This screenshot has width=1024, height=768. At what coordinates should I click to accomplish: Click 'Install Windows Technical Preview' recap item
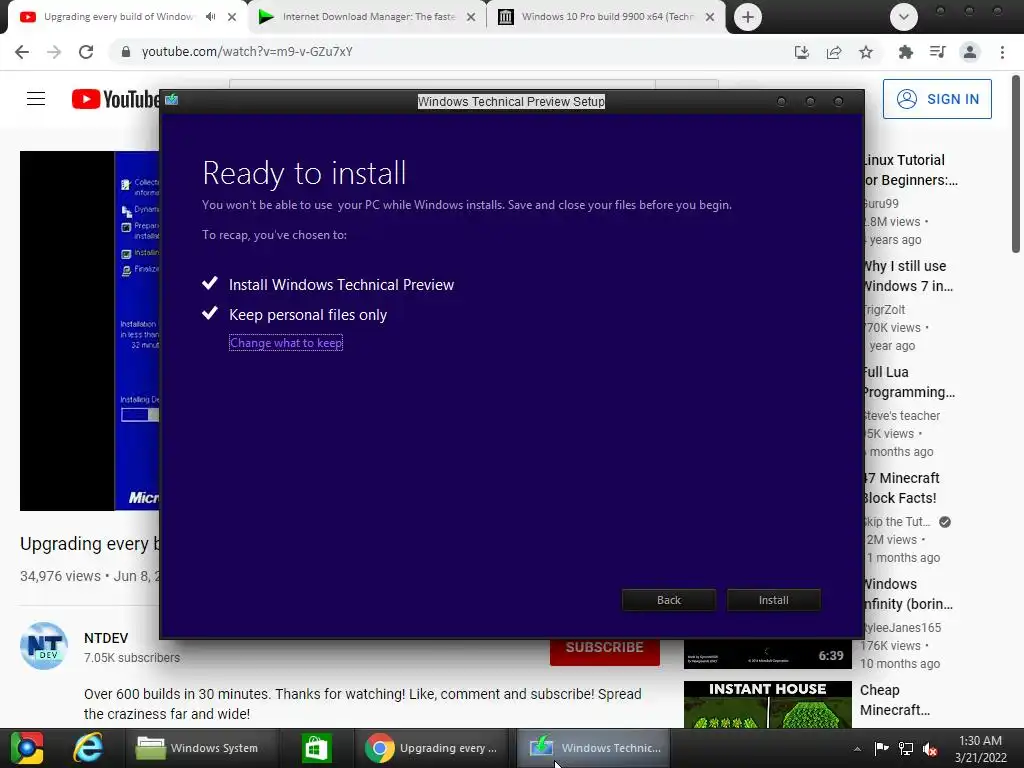[341, 285]
